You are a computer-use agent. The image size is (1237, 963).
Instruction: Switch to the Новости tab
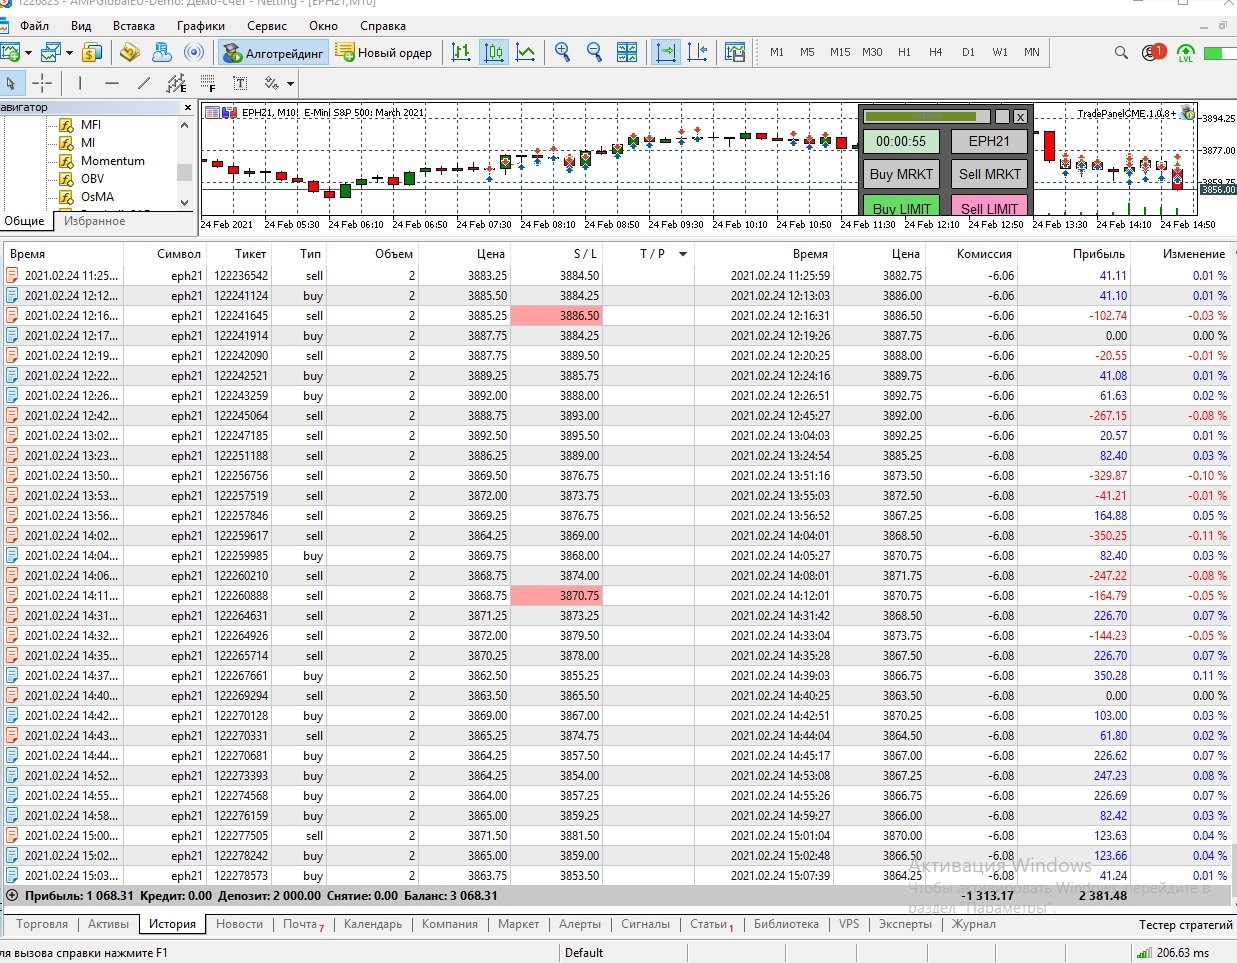pos(240,924)
